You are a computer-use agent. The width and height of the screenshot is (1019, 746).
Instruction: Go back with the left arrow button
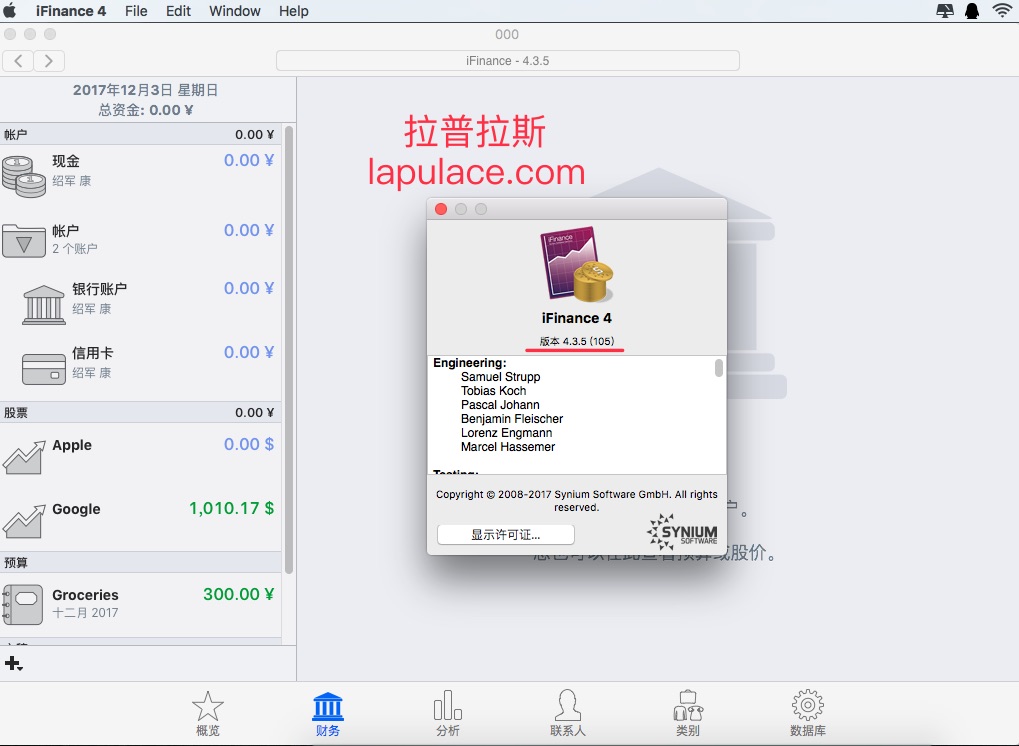pos(18,61)
